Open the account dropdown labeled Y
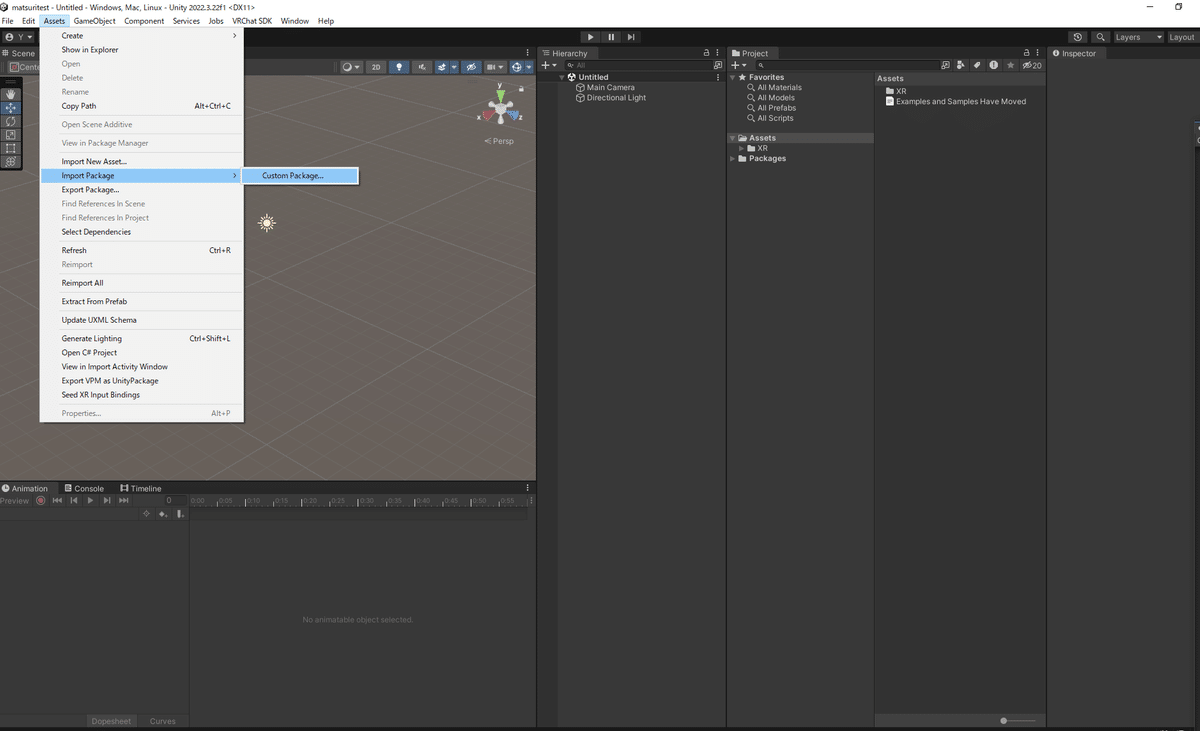The height and width of the screenshot is (731, 1200). 19,37
